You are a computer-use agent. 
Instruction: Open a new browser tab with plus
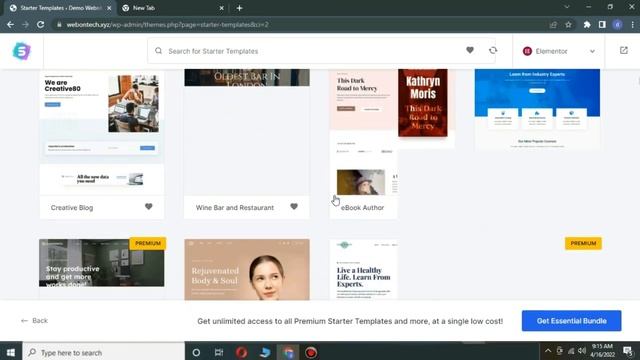click(240, 8)
